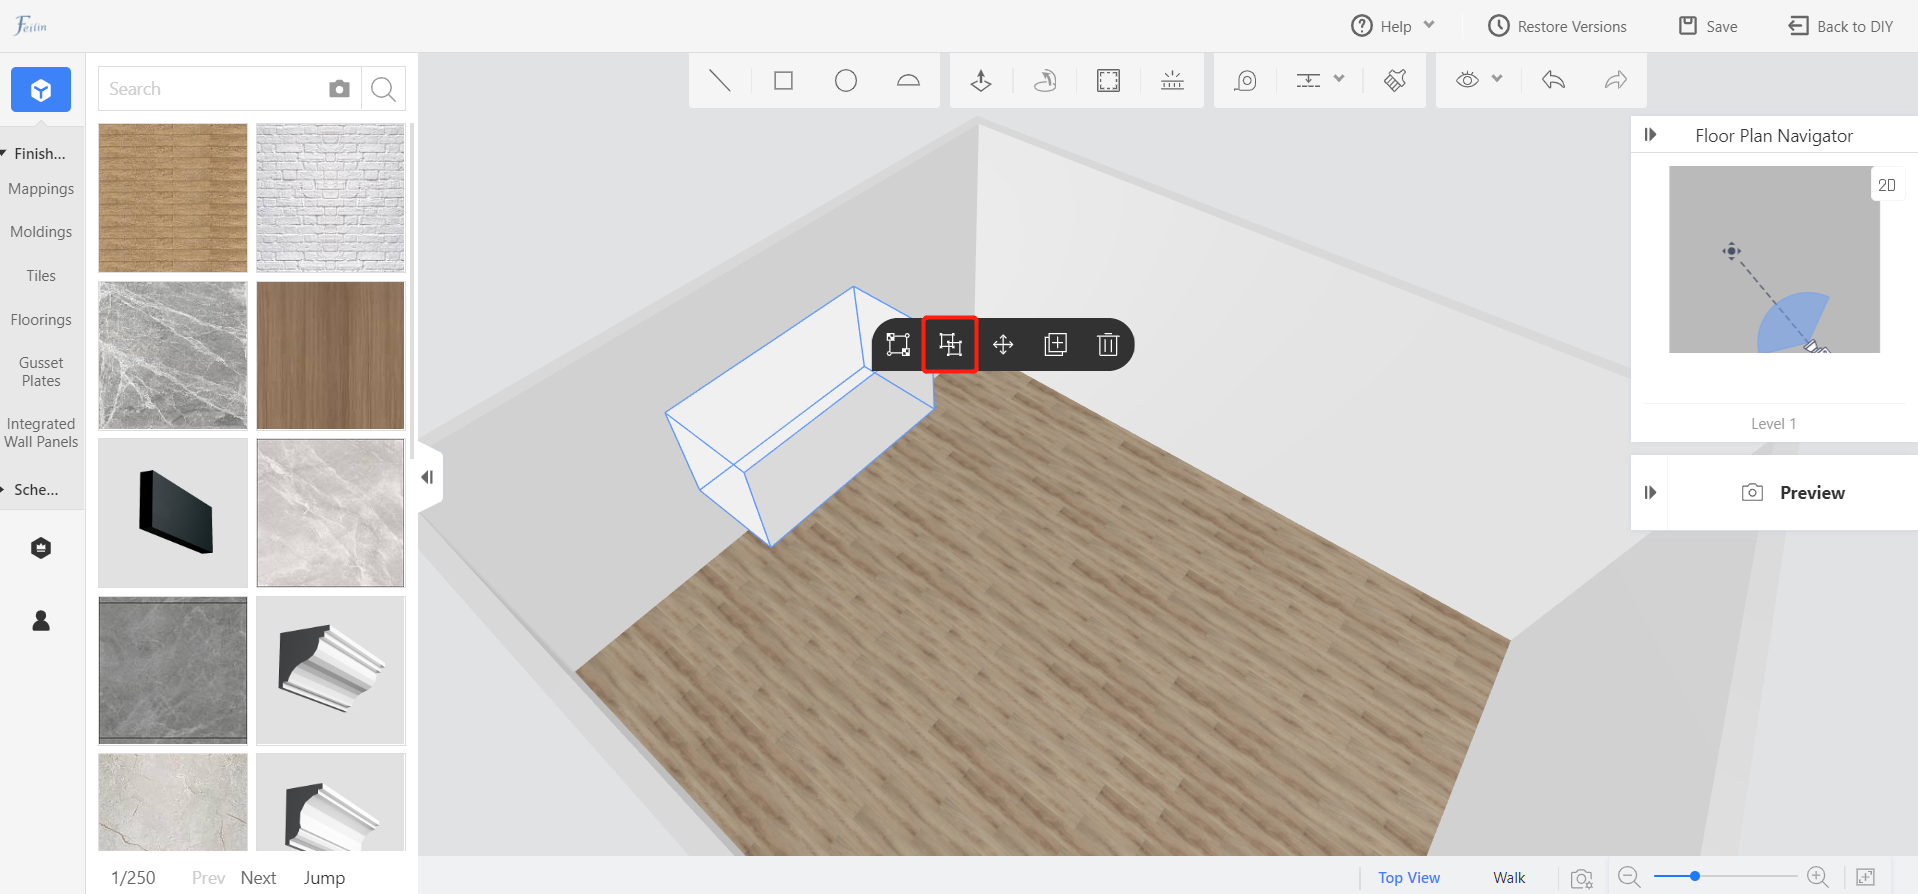
Task: Select the circle drawing tool
Action: click(x=846, y=81)
